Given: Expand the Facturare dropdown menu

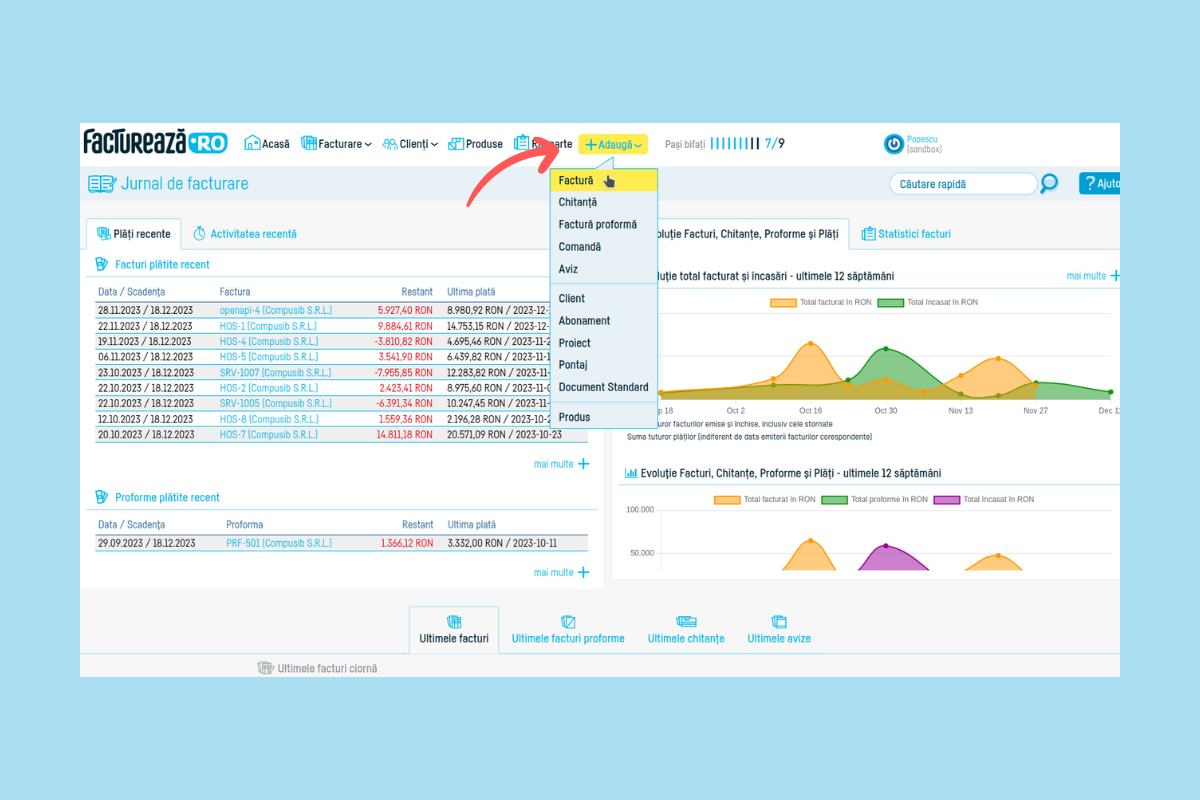Looking at the screenshot, I should click(x=337, y=144).
